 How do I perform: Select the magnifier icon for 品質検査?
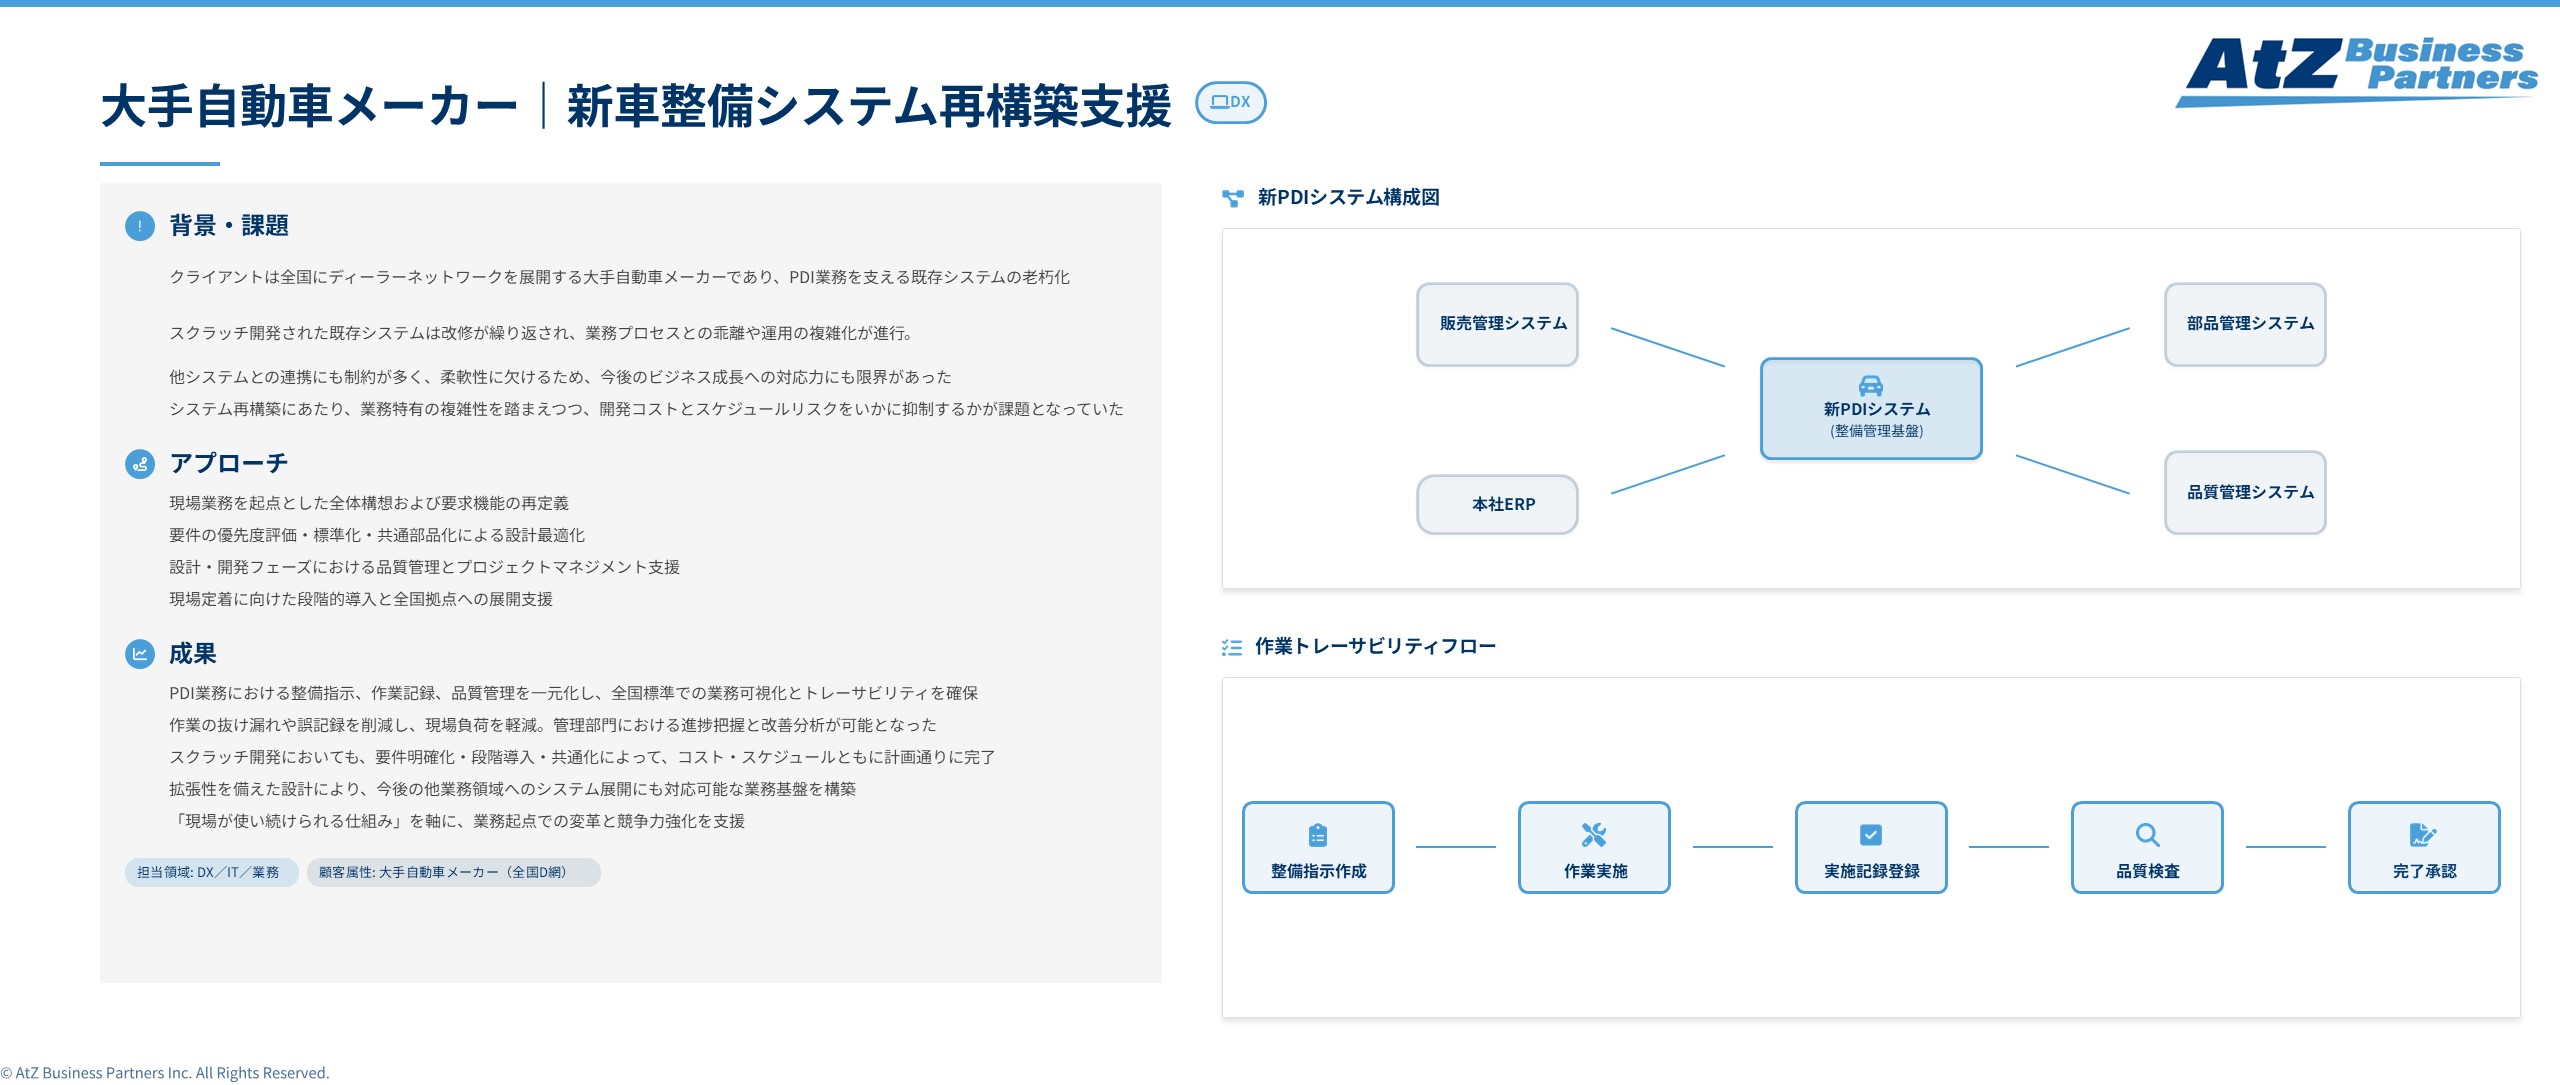2146,834
